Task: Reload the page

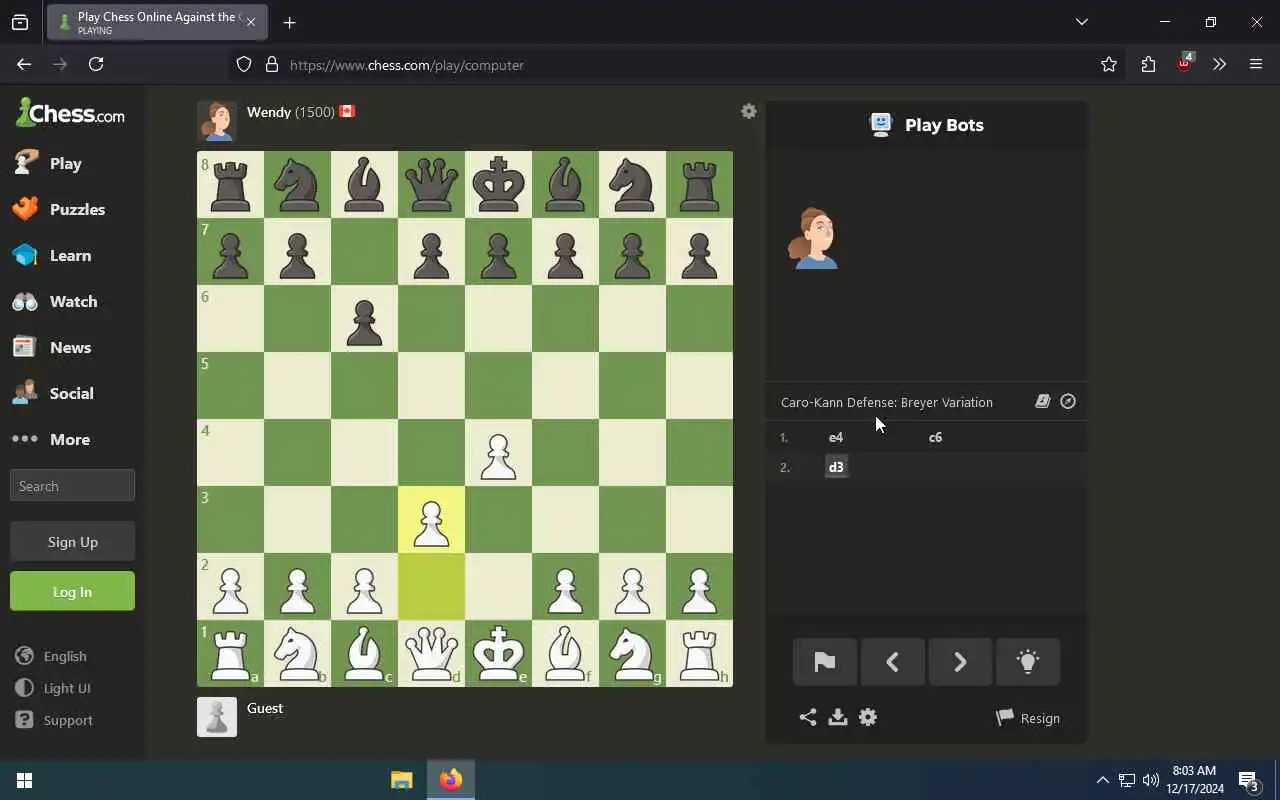Action: coord(96,64)
